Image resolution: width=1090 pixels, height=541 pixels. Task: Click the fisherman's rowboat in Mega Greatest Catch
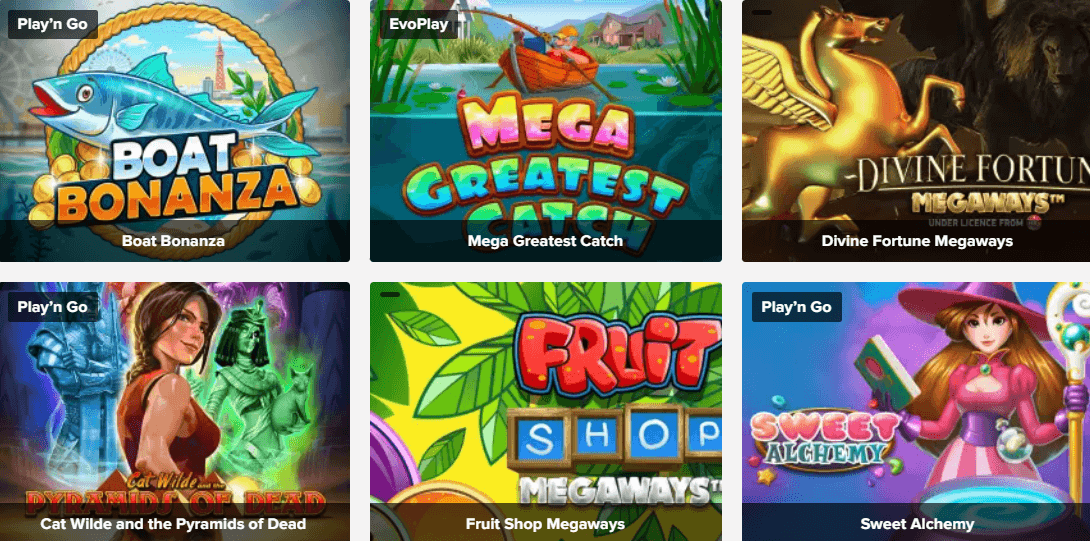click(x=548, y=69)
